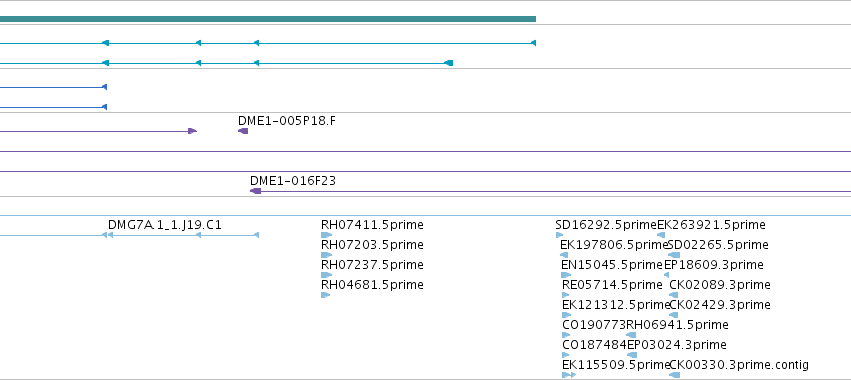Select the EK263921.5prime feature label
The image size is (851, 380).
[x=712, y=225]
